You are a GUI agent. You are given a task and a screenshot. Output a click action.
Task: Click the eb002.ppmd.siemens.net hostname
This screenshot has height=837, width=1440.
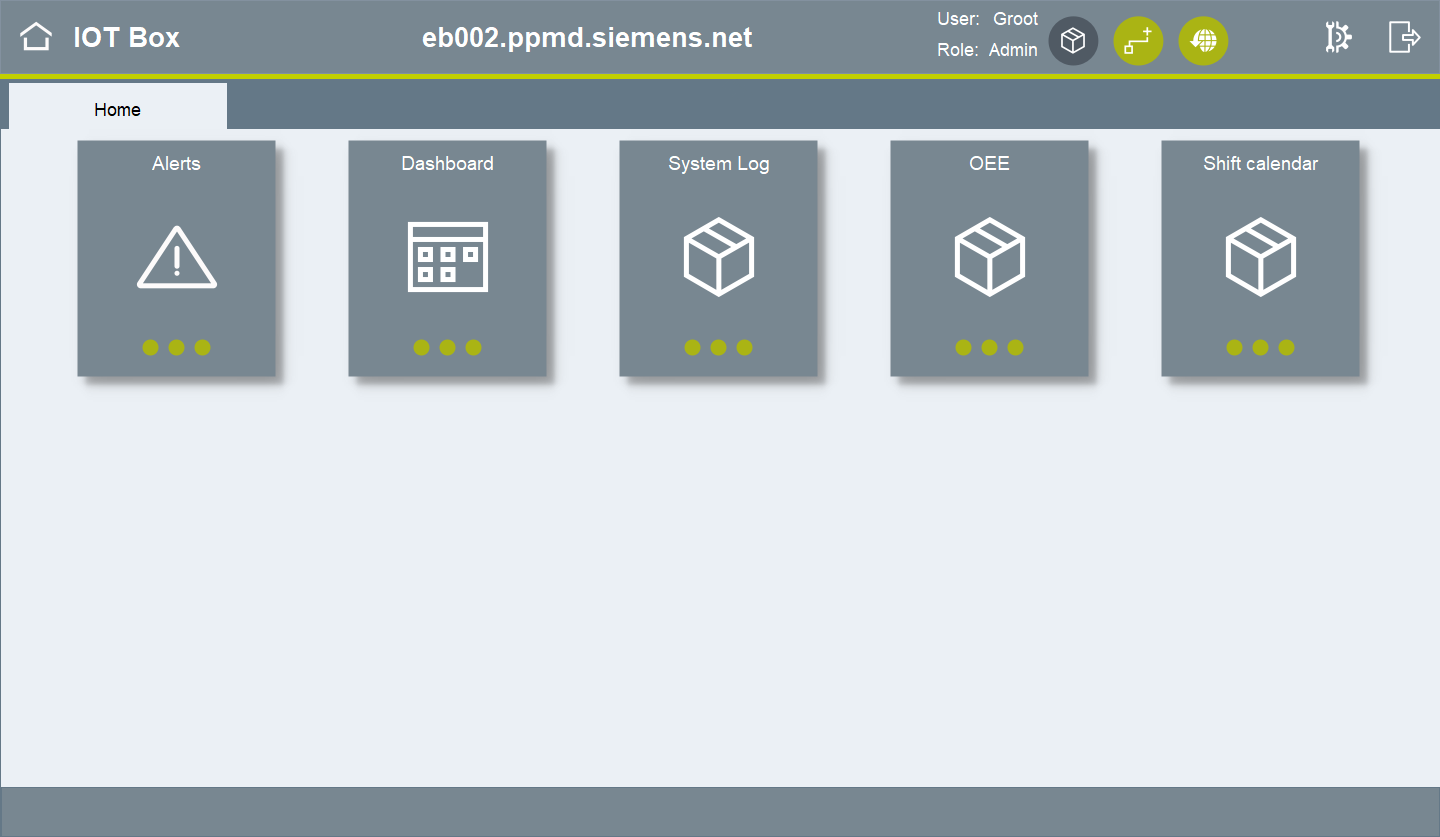click(x=587, y=38)
